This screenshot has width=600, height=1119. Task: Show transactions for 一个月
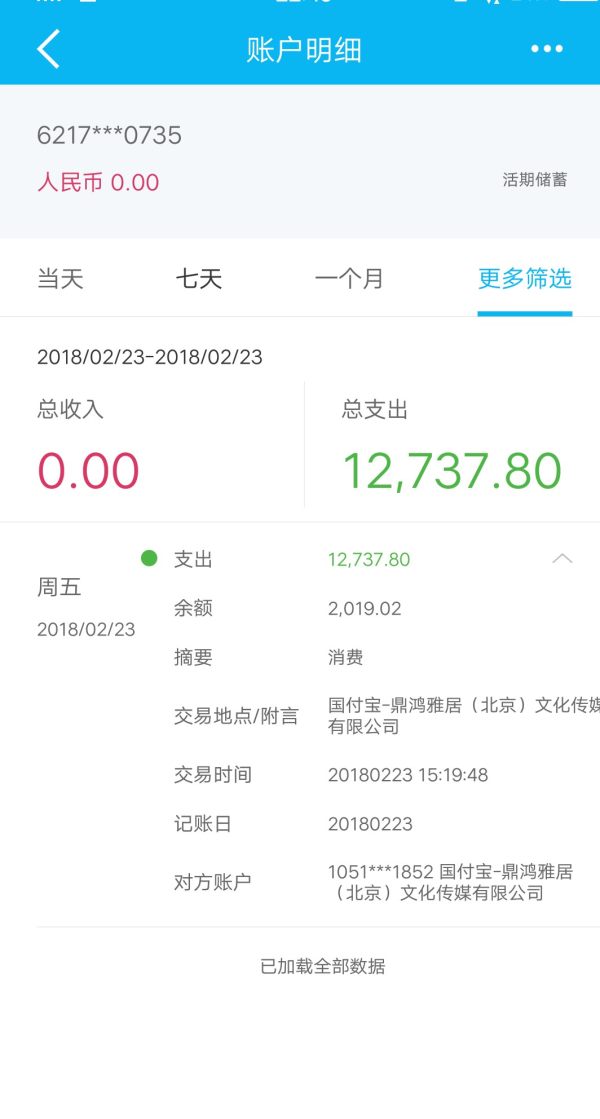[x=349, y=278]
